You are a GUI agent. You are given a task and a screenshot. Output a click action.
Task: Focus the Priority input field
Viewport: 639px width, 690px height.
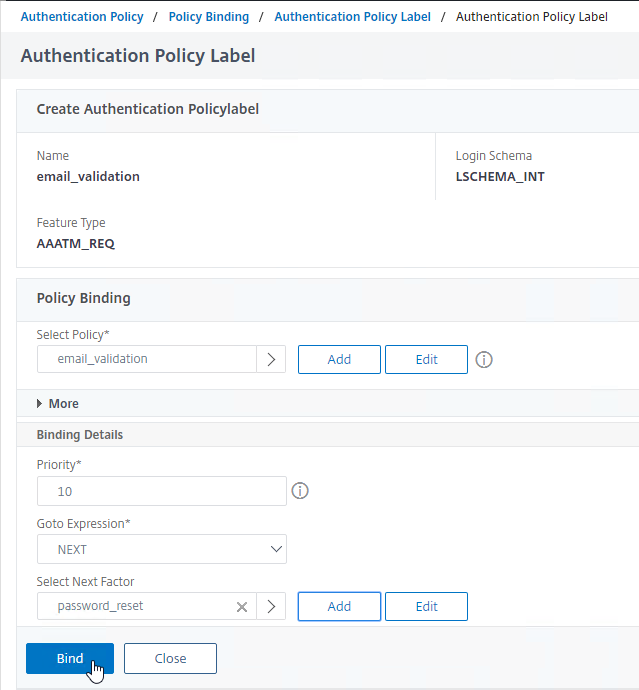click(x=162, y=491)
